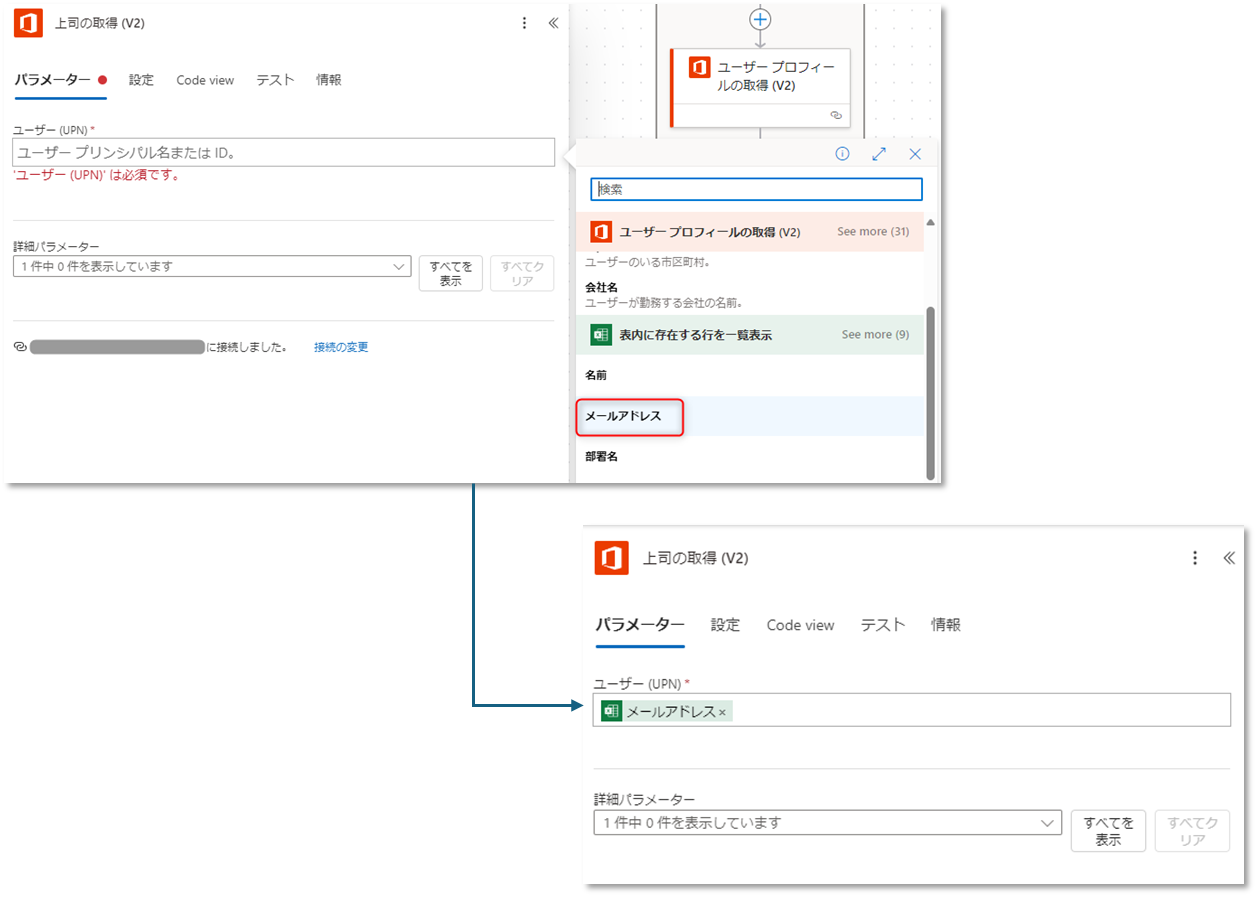Click すべてを表示 button in lower panel
This screenshot has height=897, width=1257.
pyautogui.click(x=1108, y=831)
